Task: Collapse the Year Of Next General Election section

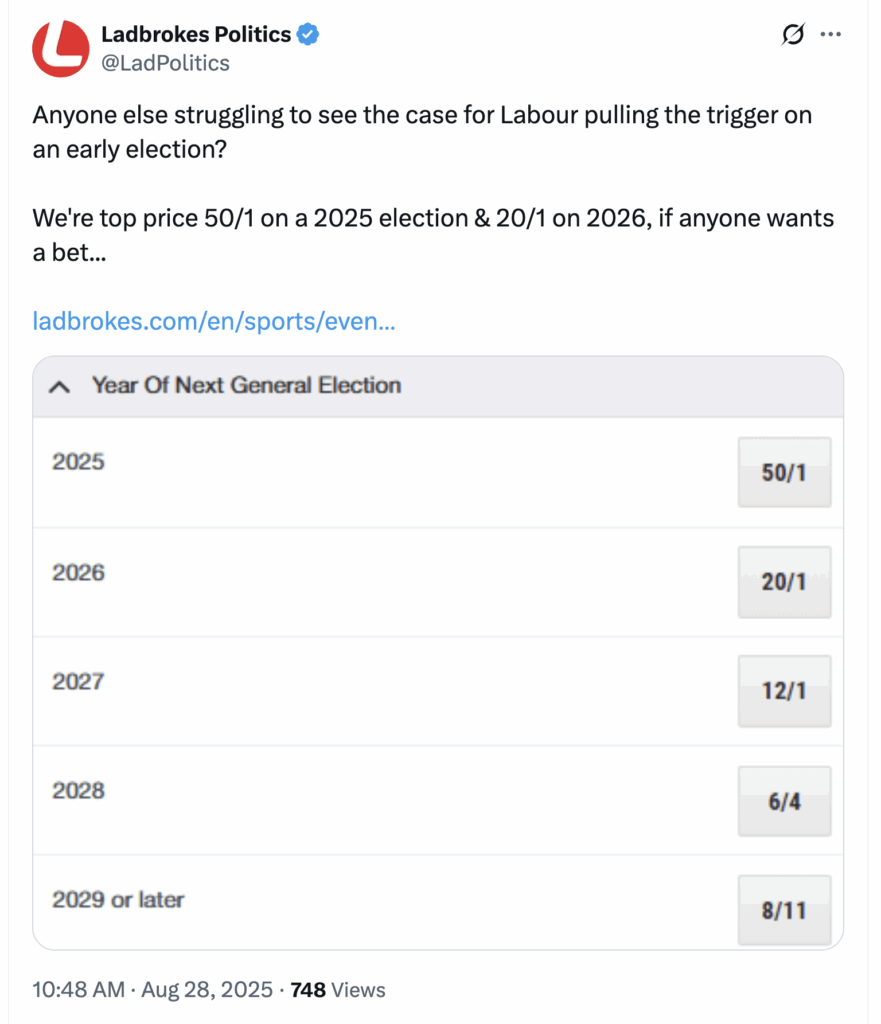Action: pos(60,386)
